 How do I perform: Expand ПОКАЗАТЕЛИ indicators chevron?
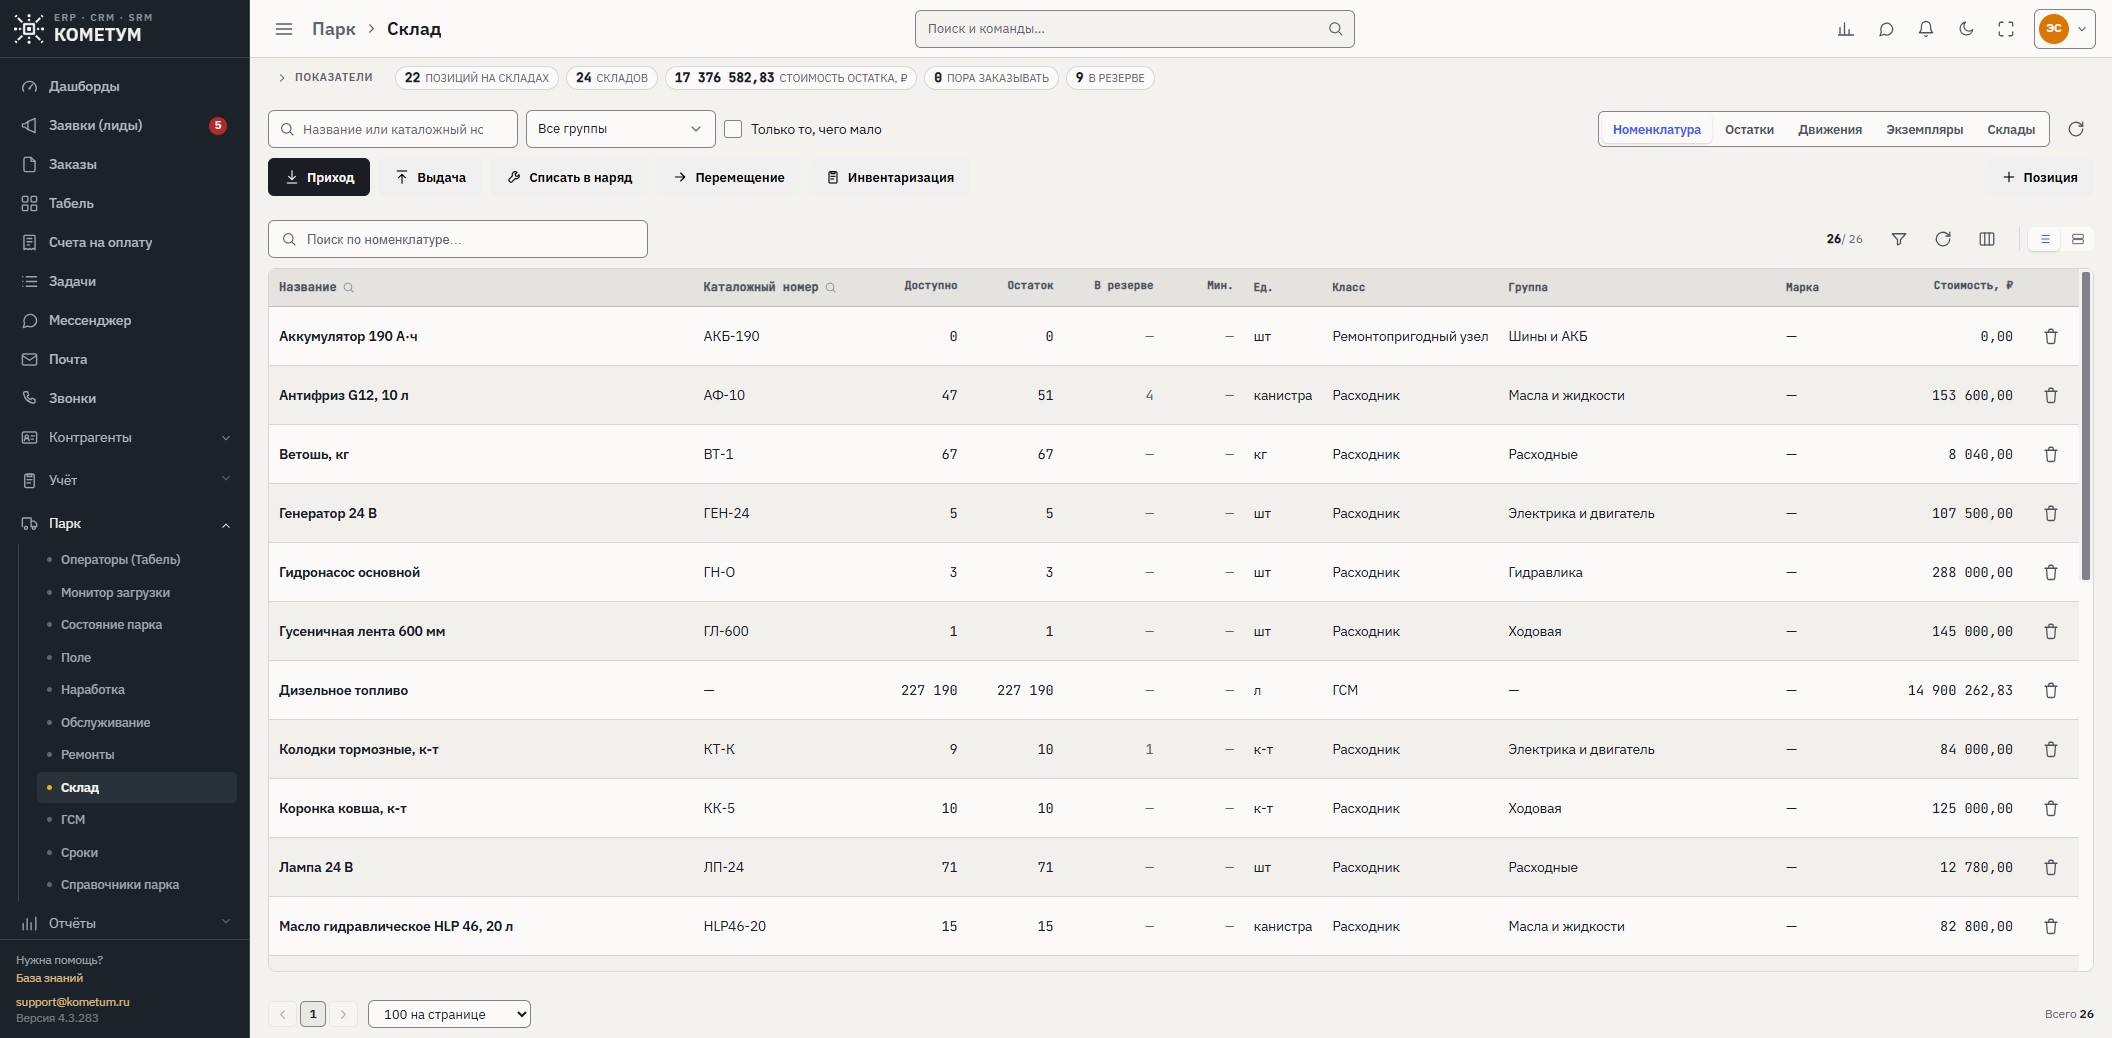tap(282, 78)
